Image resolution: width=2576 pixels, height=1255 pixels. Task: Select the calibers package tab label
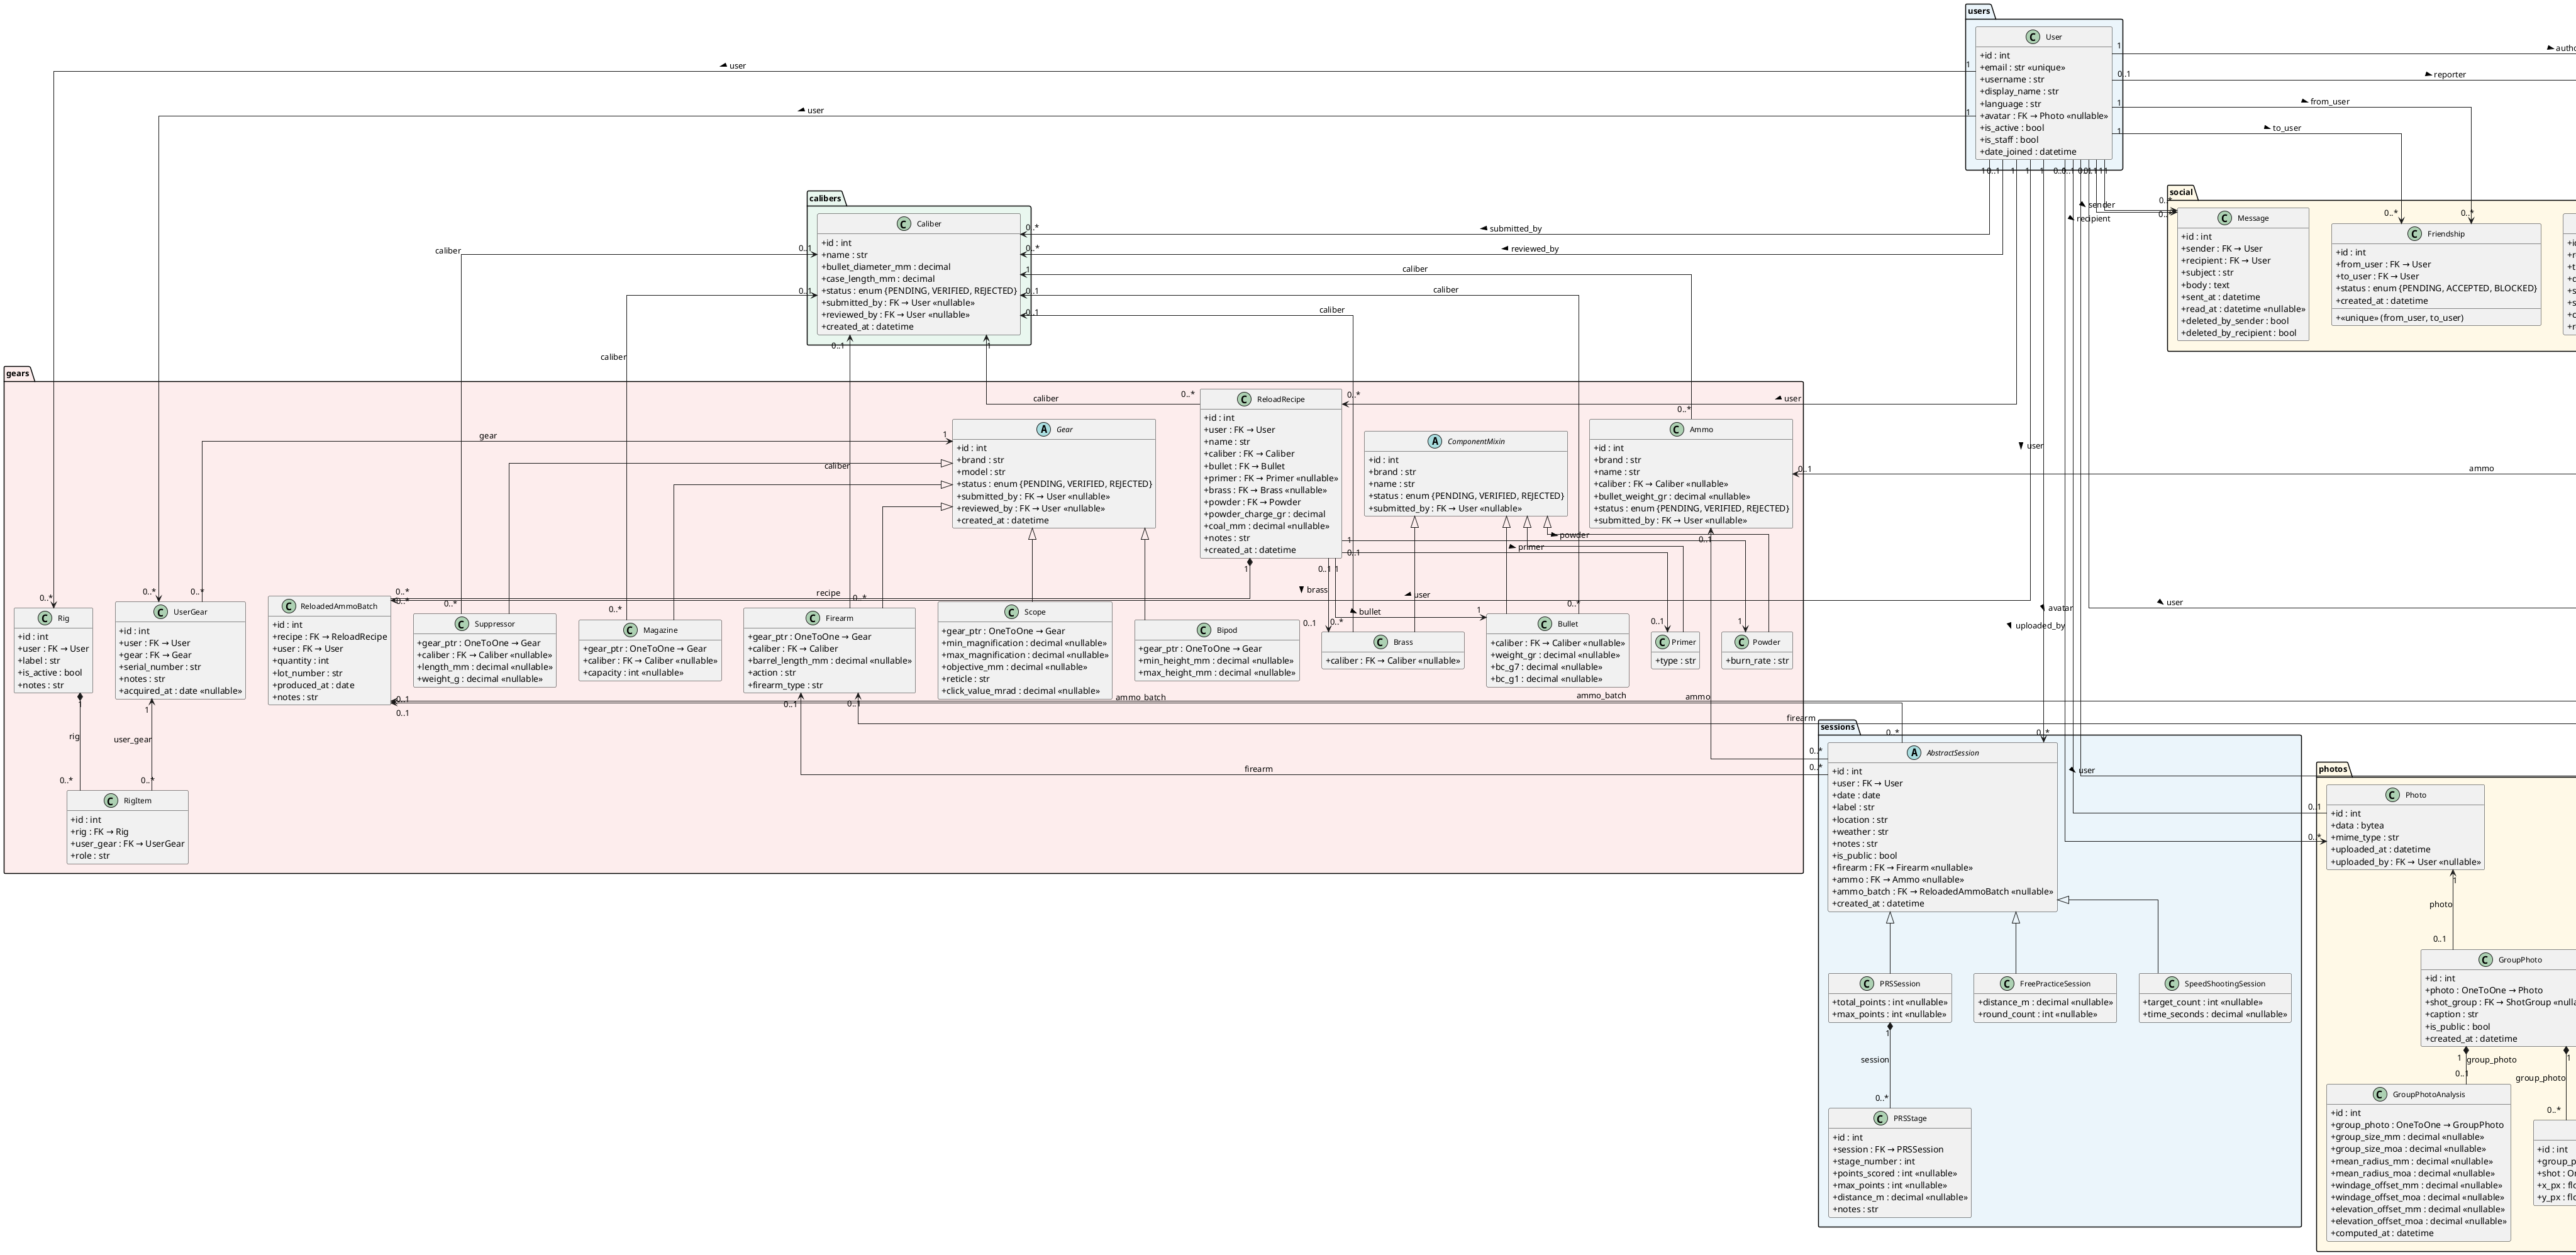pos(825,198)
